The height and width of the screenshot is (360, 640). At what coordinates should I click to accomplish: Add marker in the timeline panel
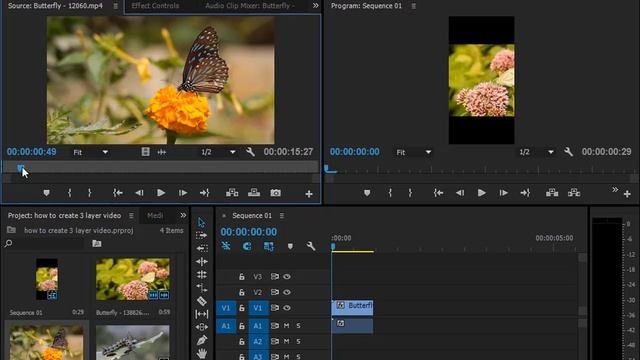coord(290,246)
